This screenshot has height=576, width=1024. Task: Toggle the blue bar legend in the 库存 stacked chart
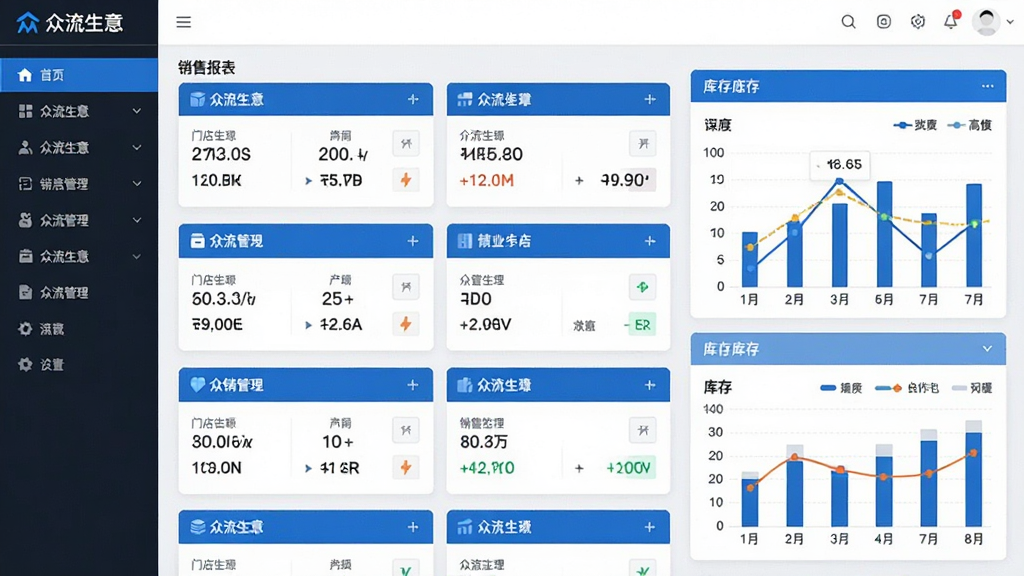[x=841, y=388]
